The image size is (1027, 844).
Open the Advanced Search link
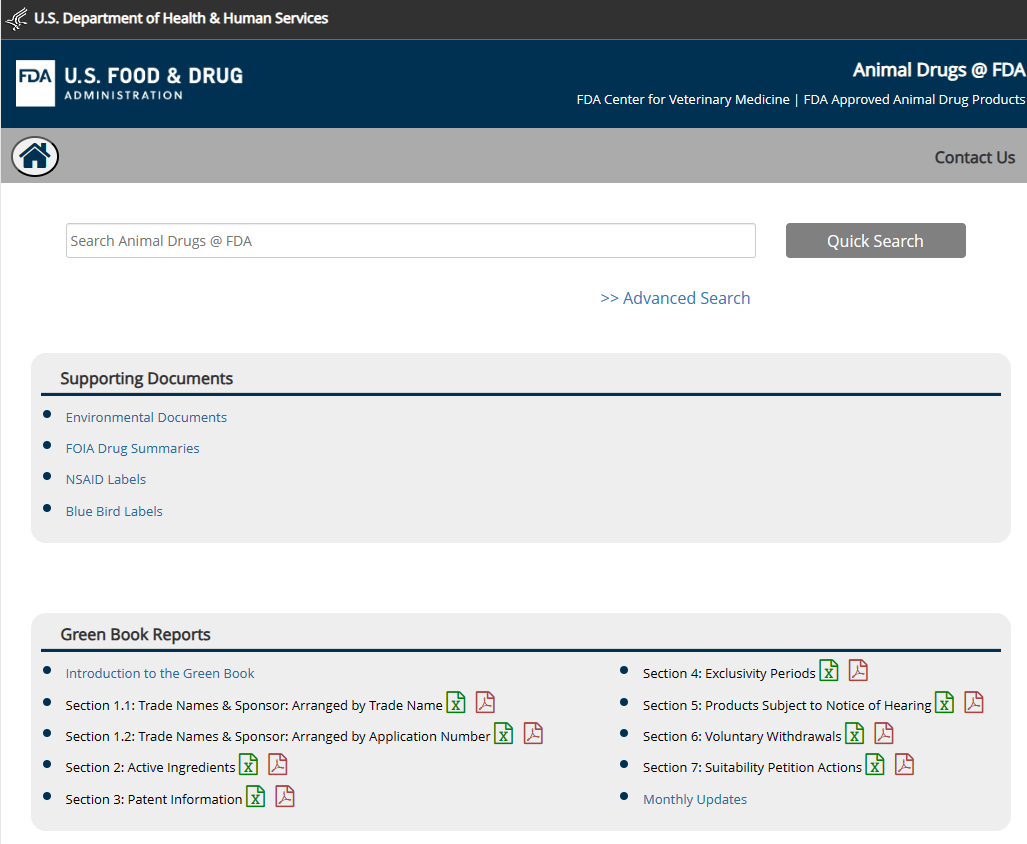pyautogui.click(x=675, y=298)
